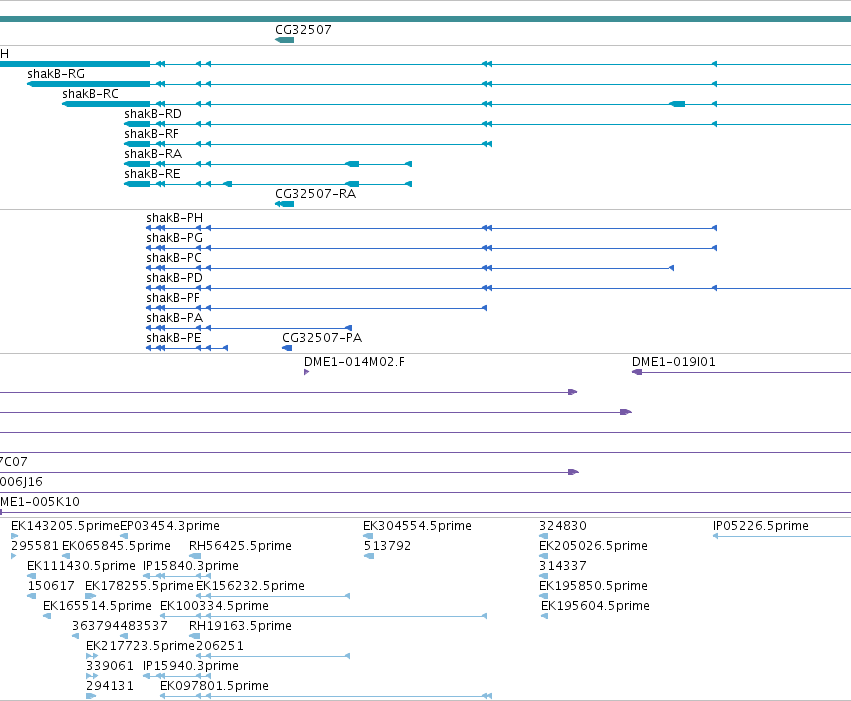Click the 339061 feature label
Screen dimensions: 851x701
110,667
